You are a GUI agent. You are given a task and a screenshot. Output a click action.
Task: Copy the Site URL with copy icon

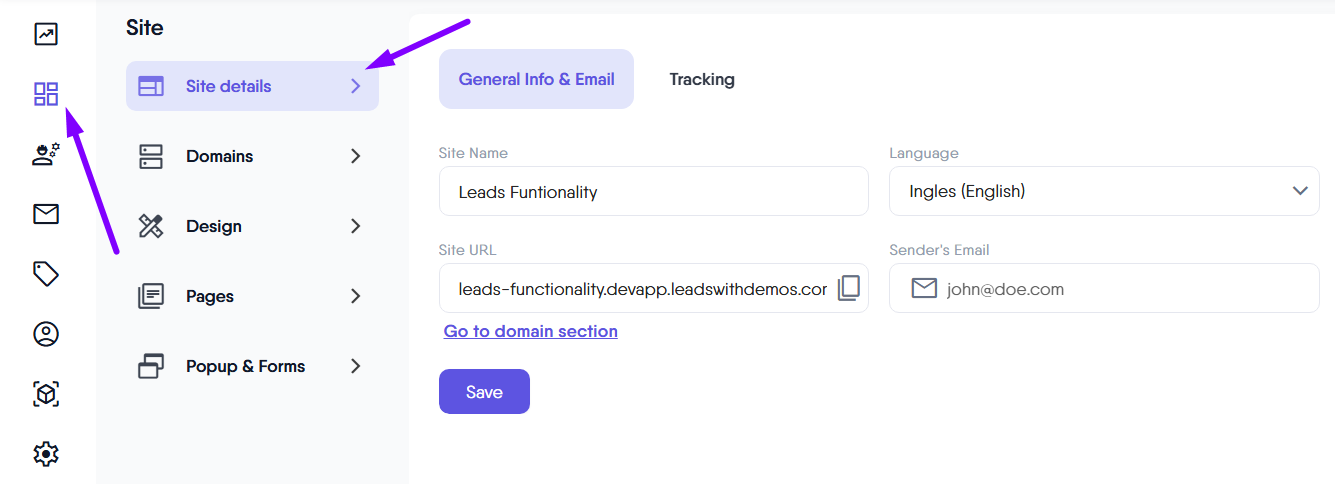point(848,288)
